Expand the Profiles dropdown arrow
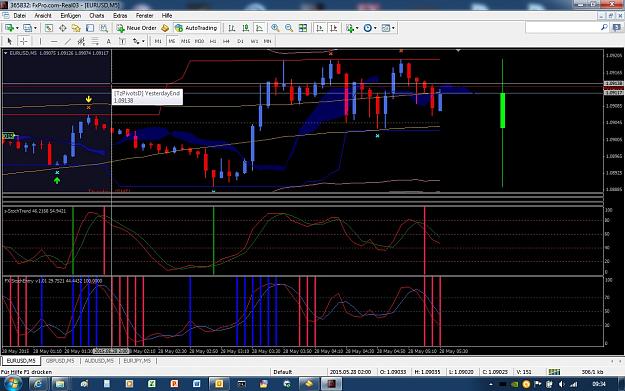The width and height of the screenshot is (625, 391). click(35, 28)
